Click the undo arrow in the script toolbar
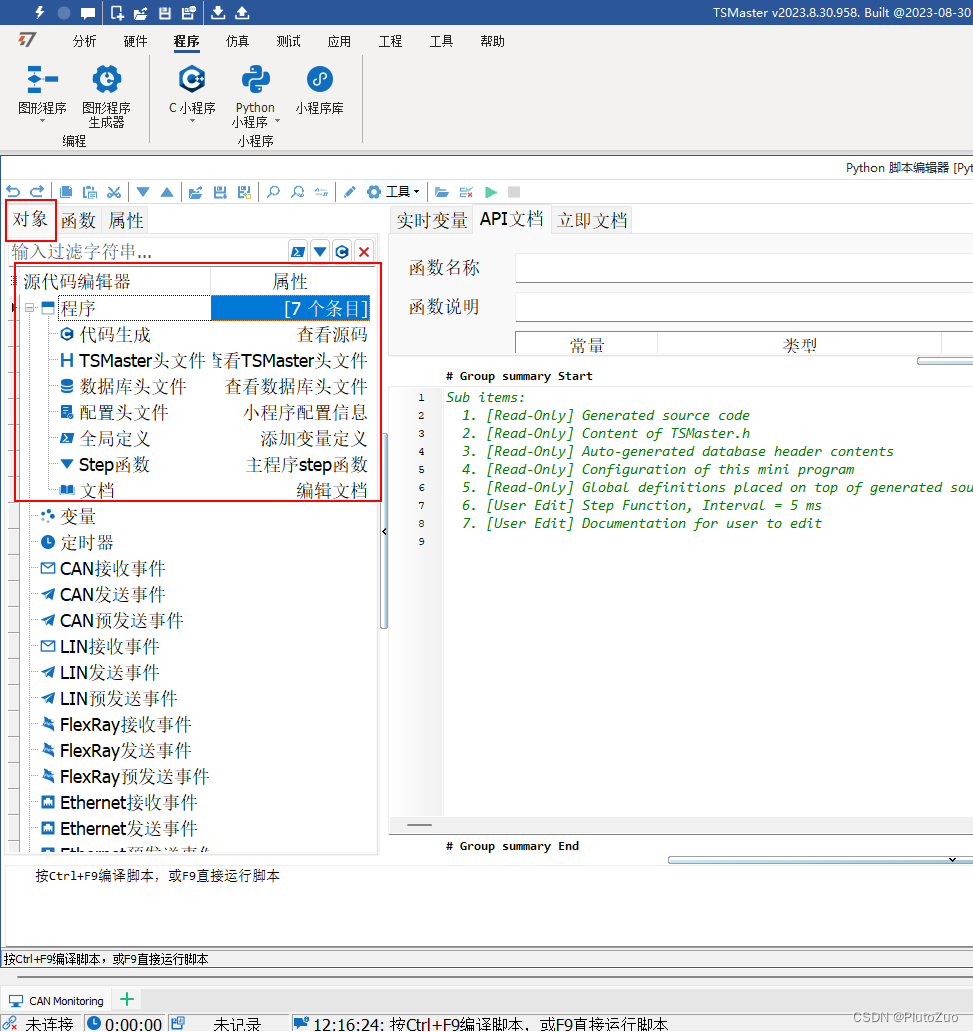The height and width of the screenshot is (1032, 973). 13,191
